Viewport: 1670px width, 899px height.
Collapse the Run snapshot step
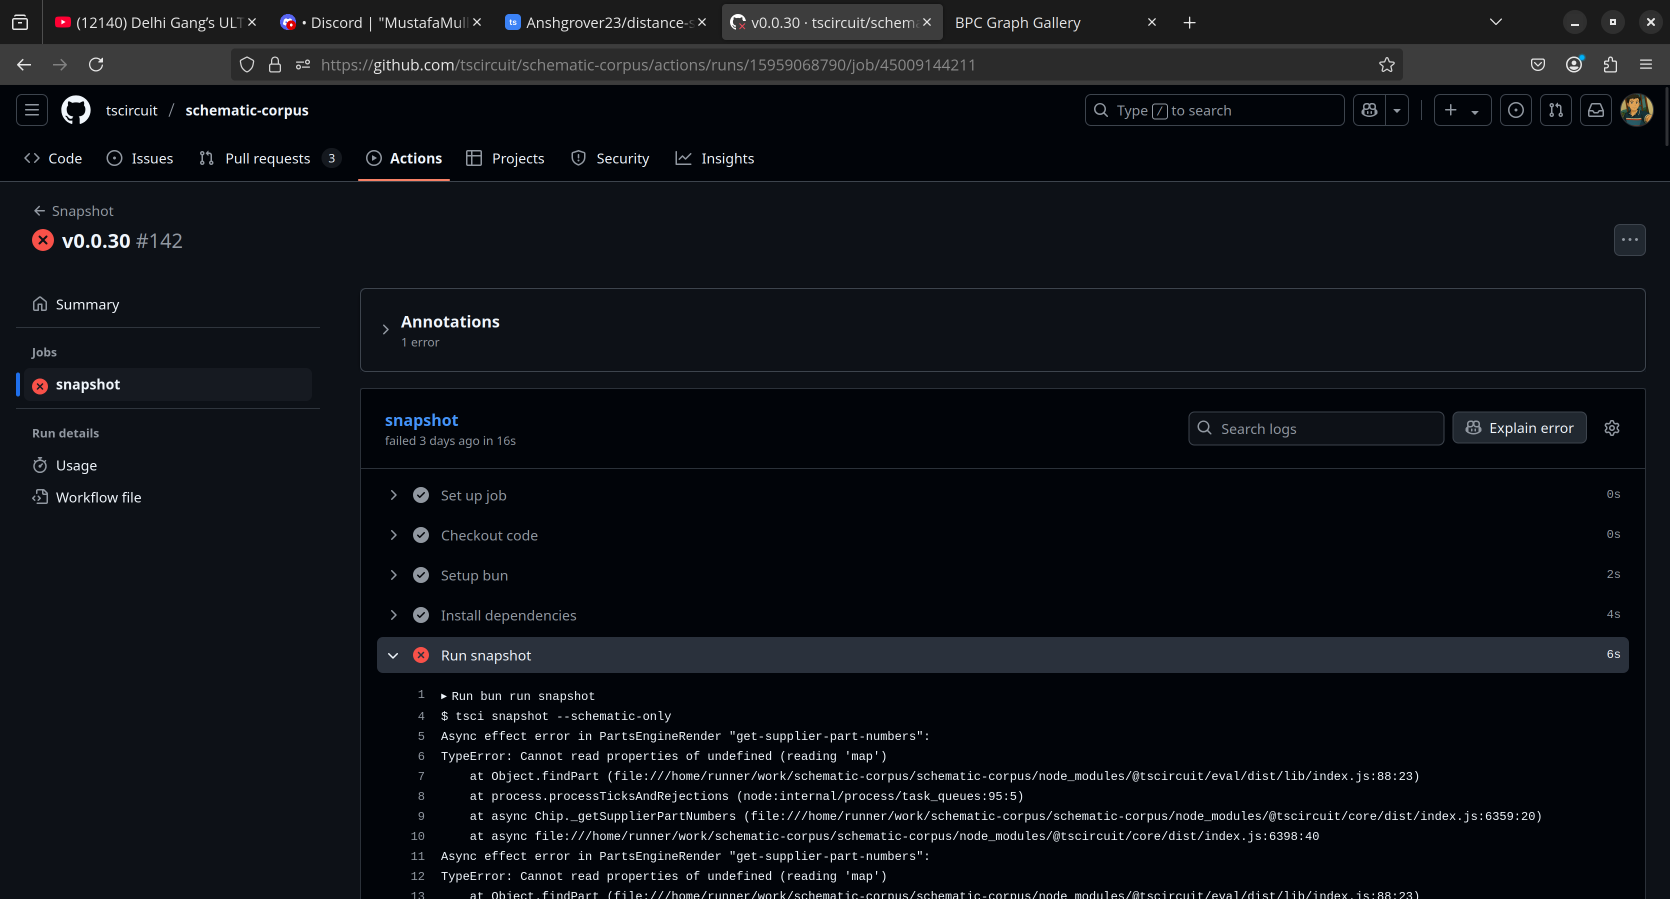pos(394,655)
